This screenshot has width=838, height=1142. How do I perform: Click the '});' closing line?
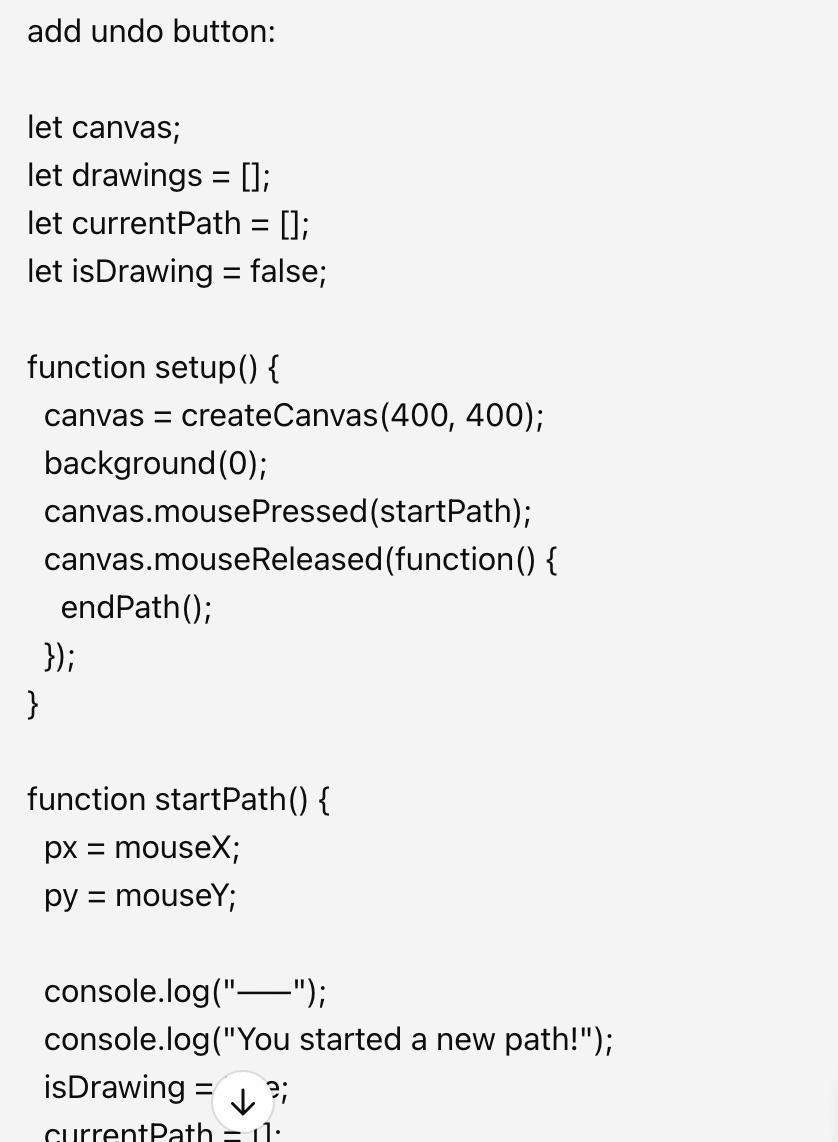(x=59, y=655)
